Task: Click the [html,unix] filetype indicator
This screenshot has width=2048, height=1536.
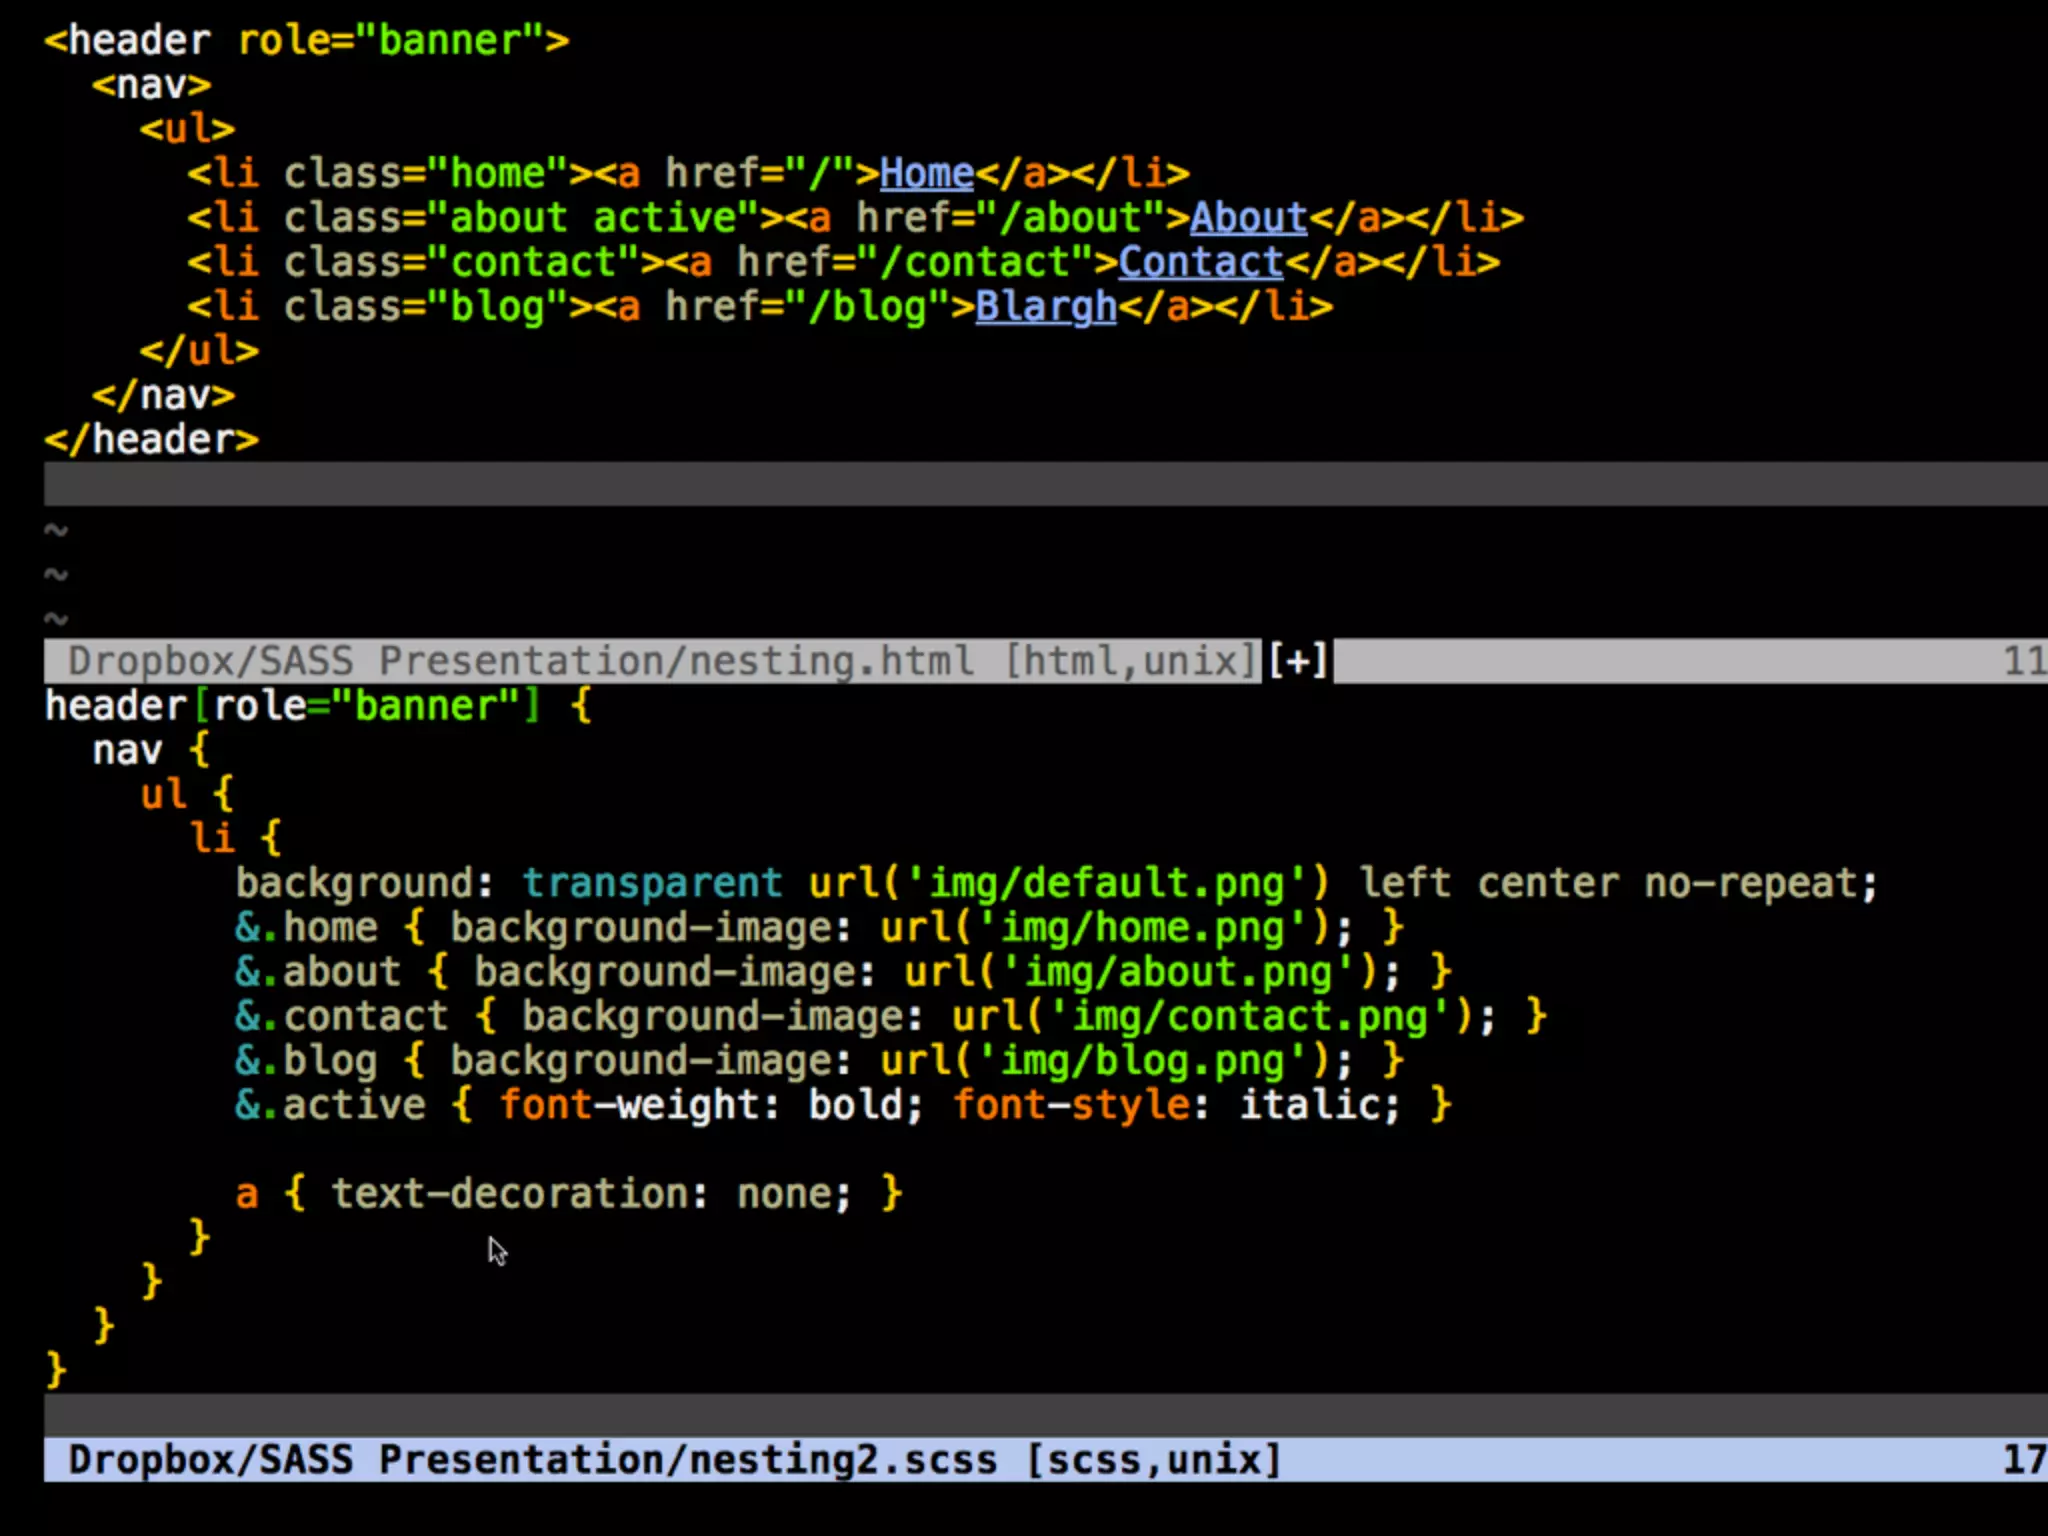Action: coord(1129,661)
